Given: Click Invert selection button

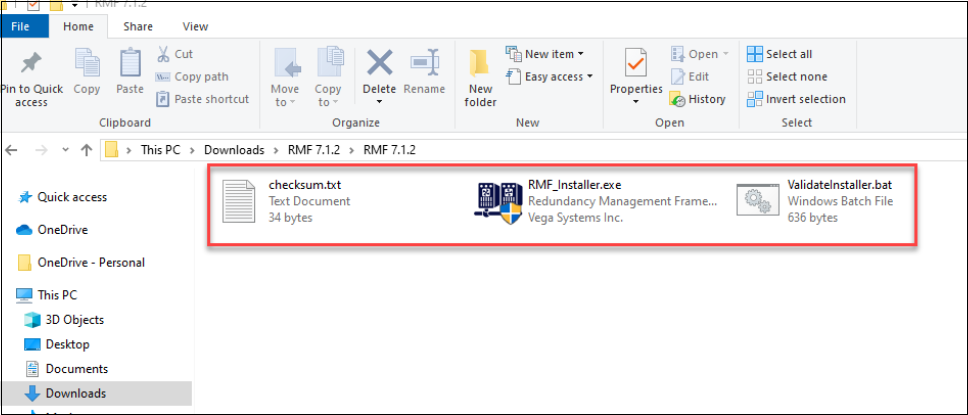Looking at the screenshot, I should click(x=796, y=99).
